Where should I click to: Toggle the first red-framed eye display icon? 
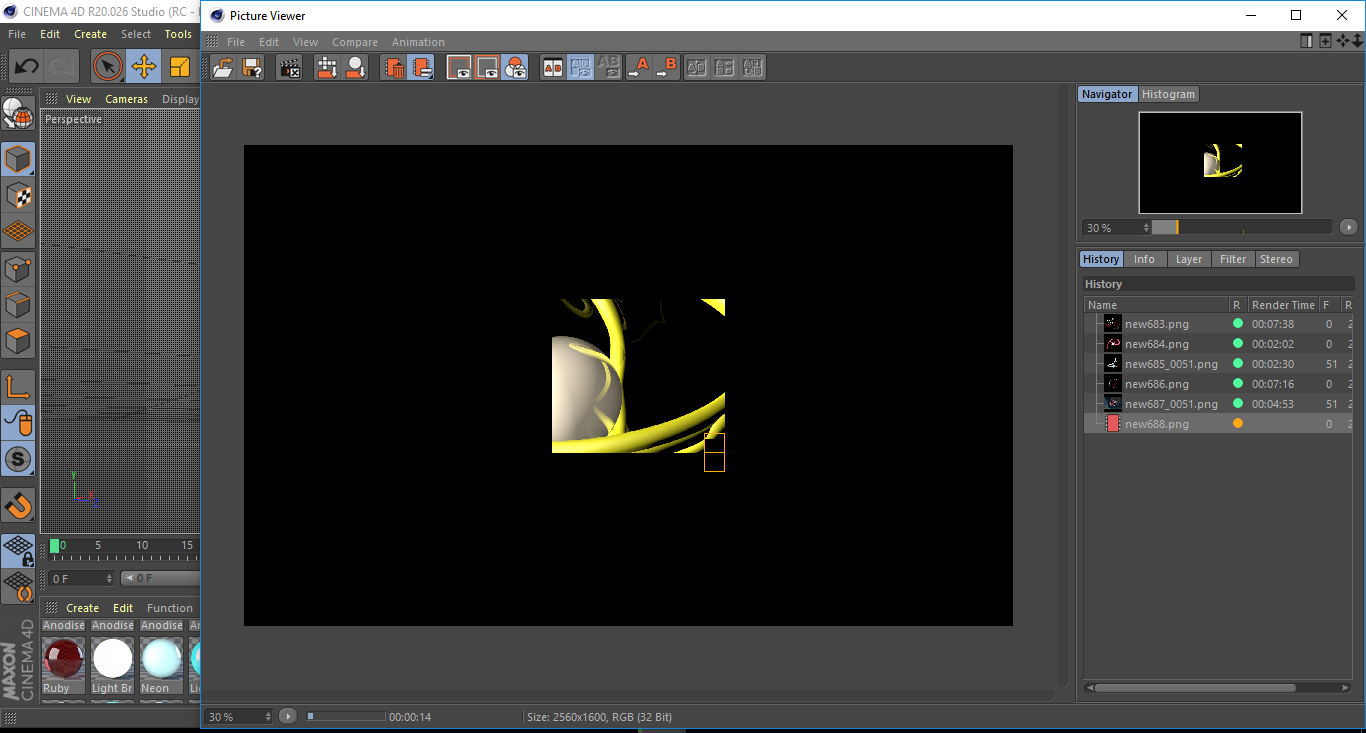(460, 67)
